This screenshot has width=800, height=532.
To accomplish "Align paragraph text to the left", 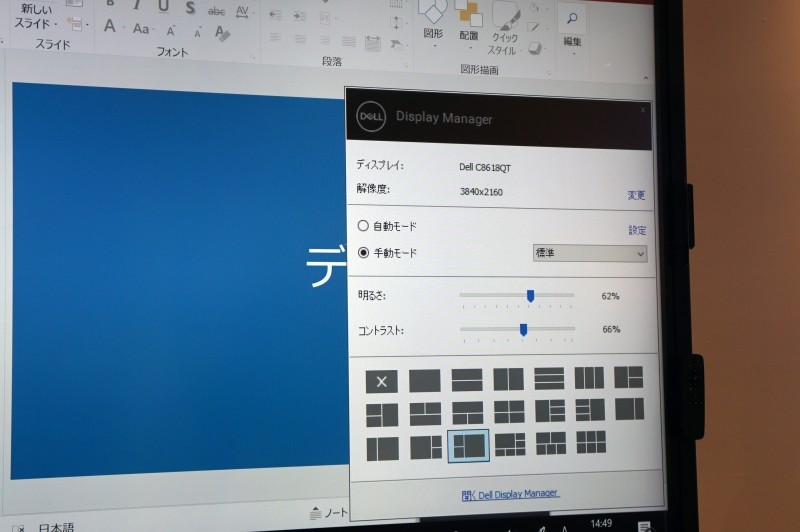I will point(275,37).
